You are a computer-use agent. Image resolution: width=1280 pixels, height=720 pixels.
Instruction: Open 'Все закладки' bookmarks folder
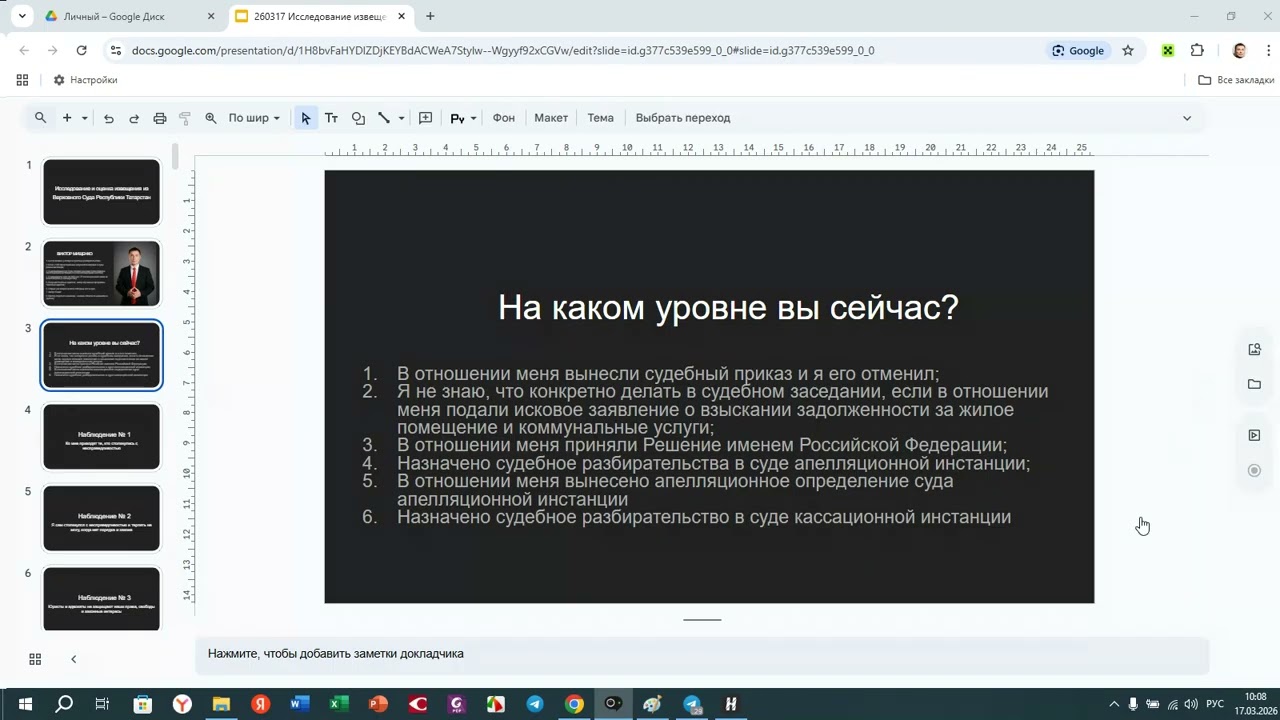click(1237, 80)
